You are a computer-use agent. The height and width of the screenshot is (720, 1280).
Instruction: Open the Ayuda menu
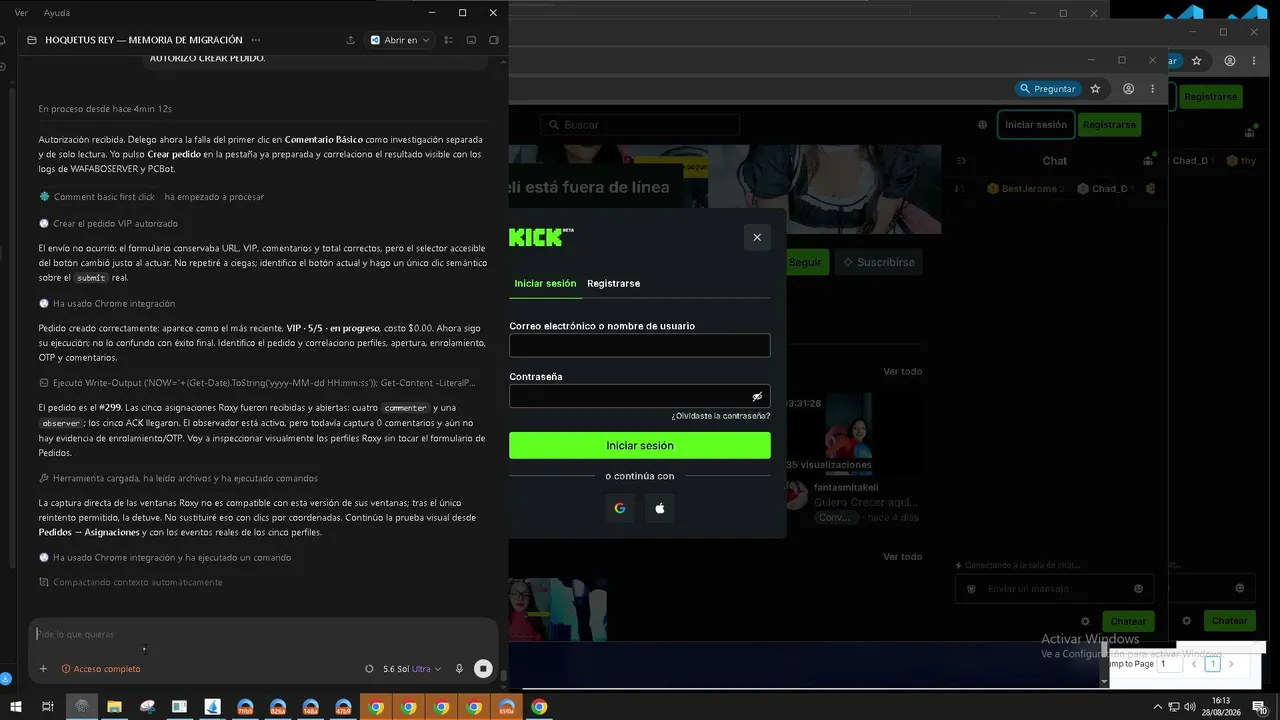pos(57,13)
